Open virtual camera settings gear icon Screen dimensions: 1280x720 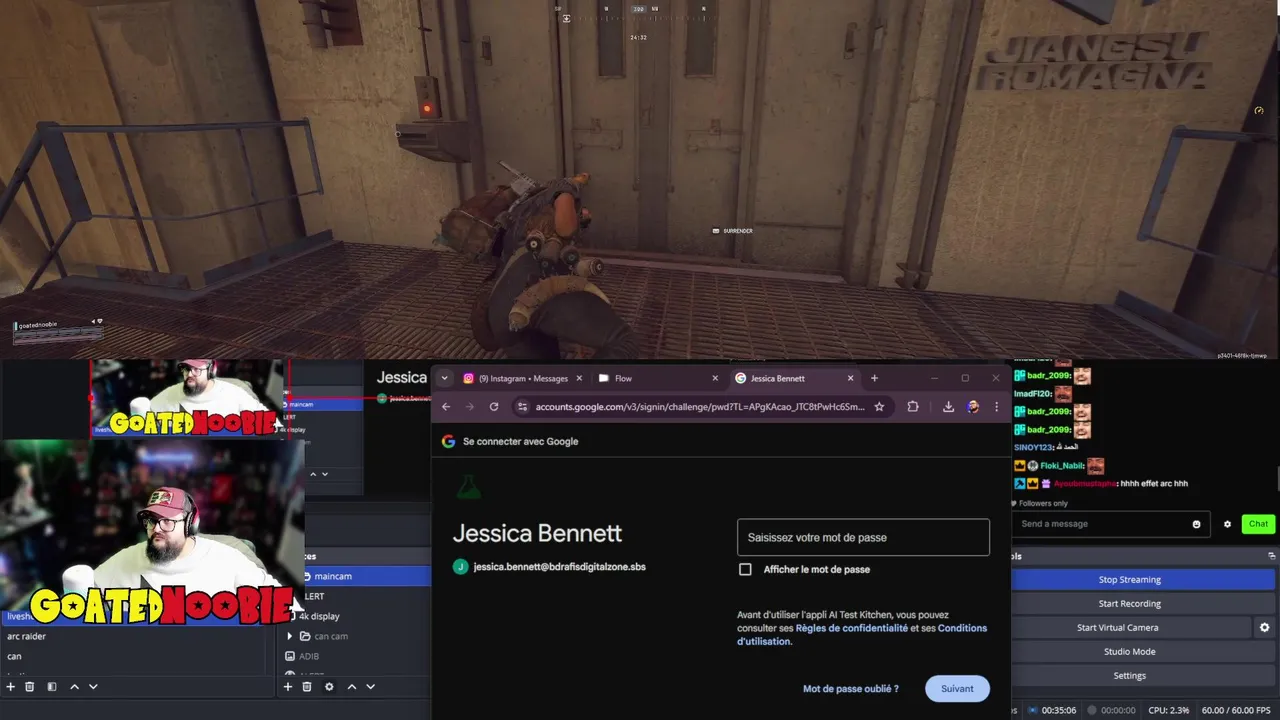(1264, 628)
